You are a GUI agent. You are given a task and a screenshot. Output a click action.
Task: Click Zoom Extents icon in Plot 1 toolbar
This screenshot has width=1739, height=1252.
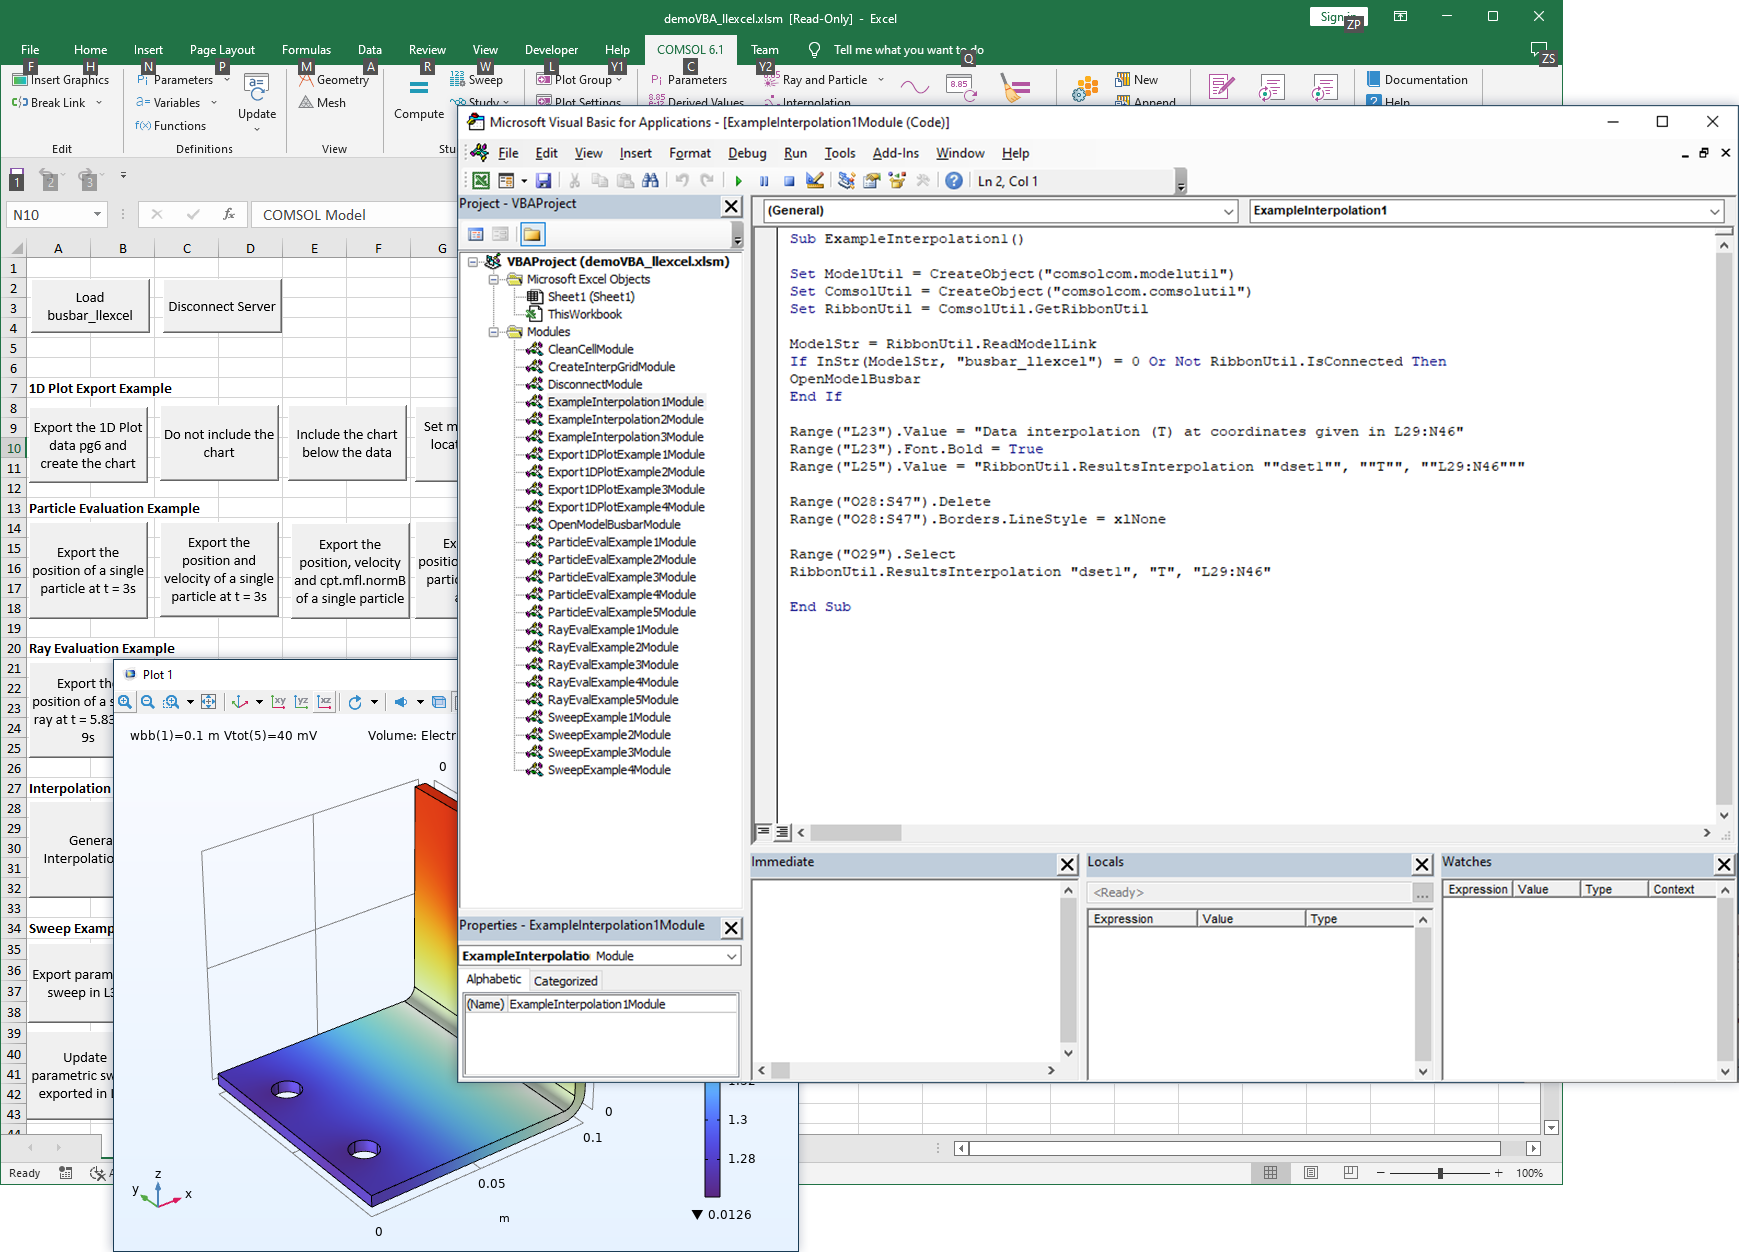click(x=208, y=702)
